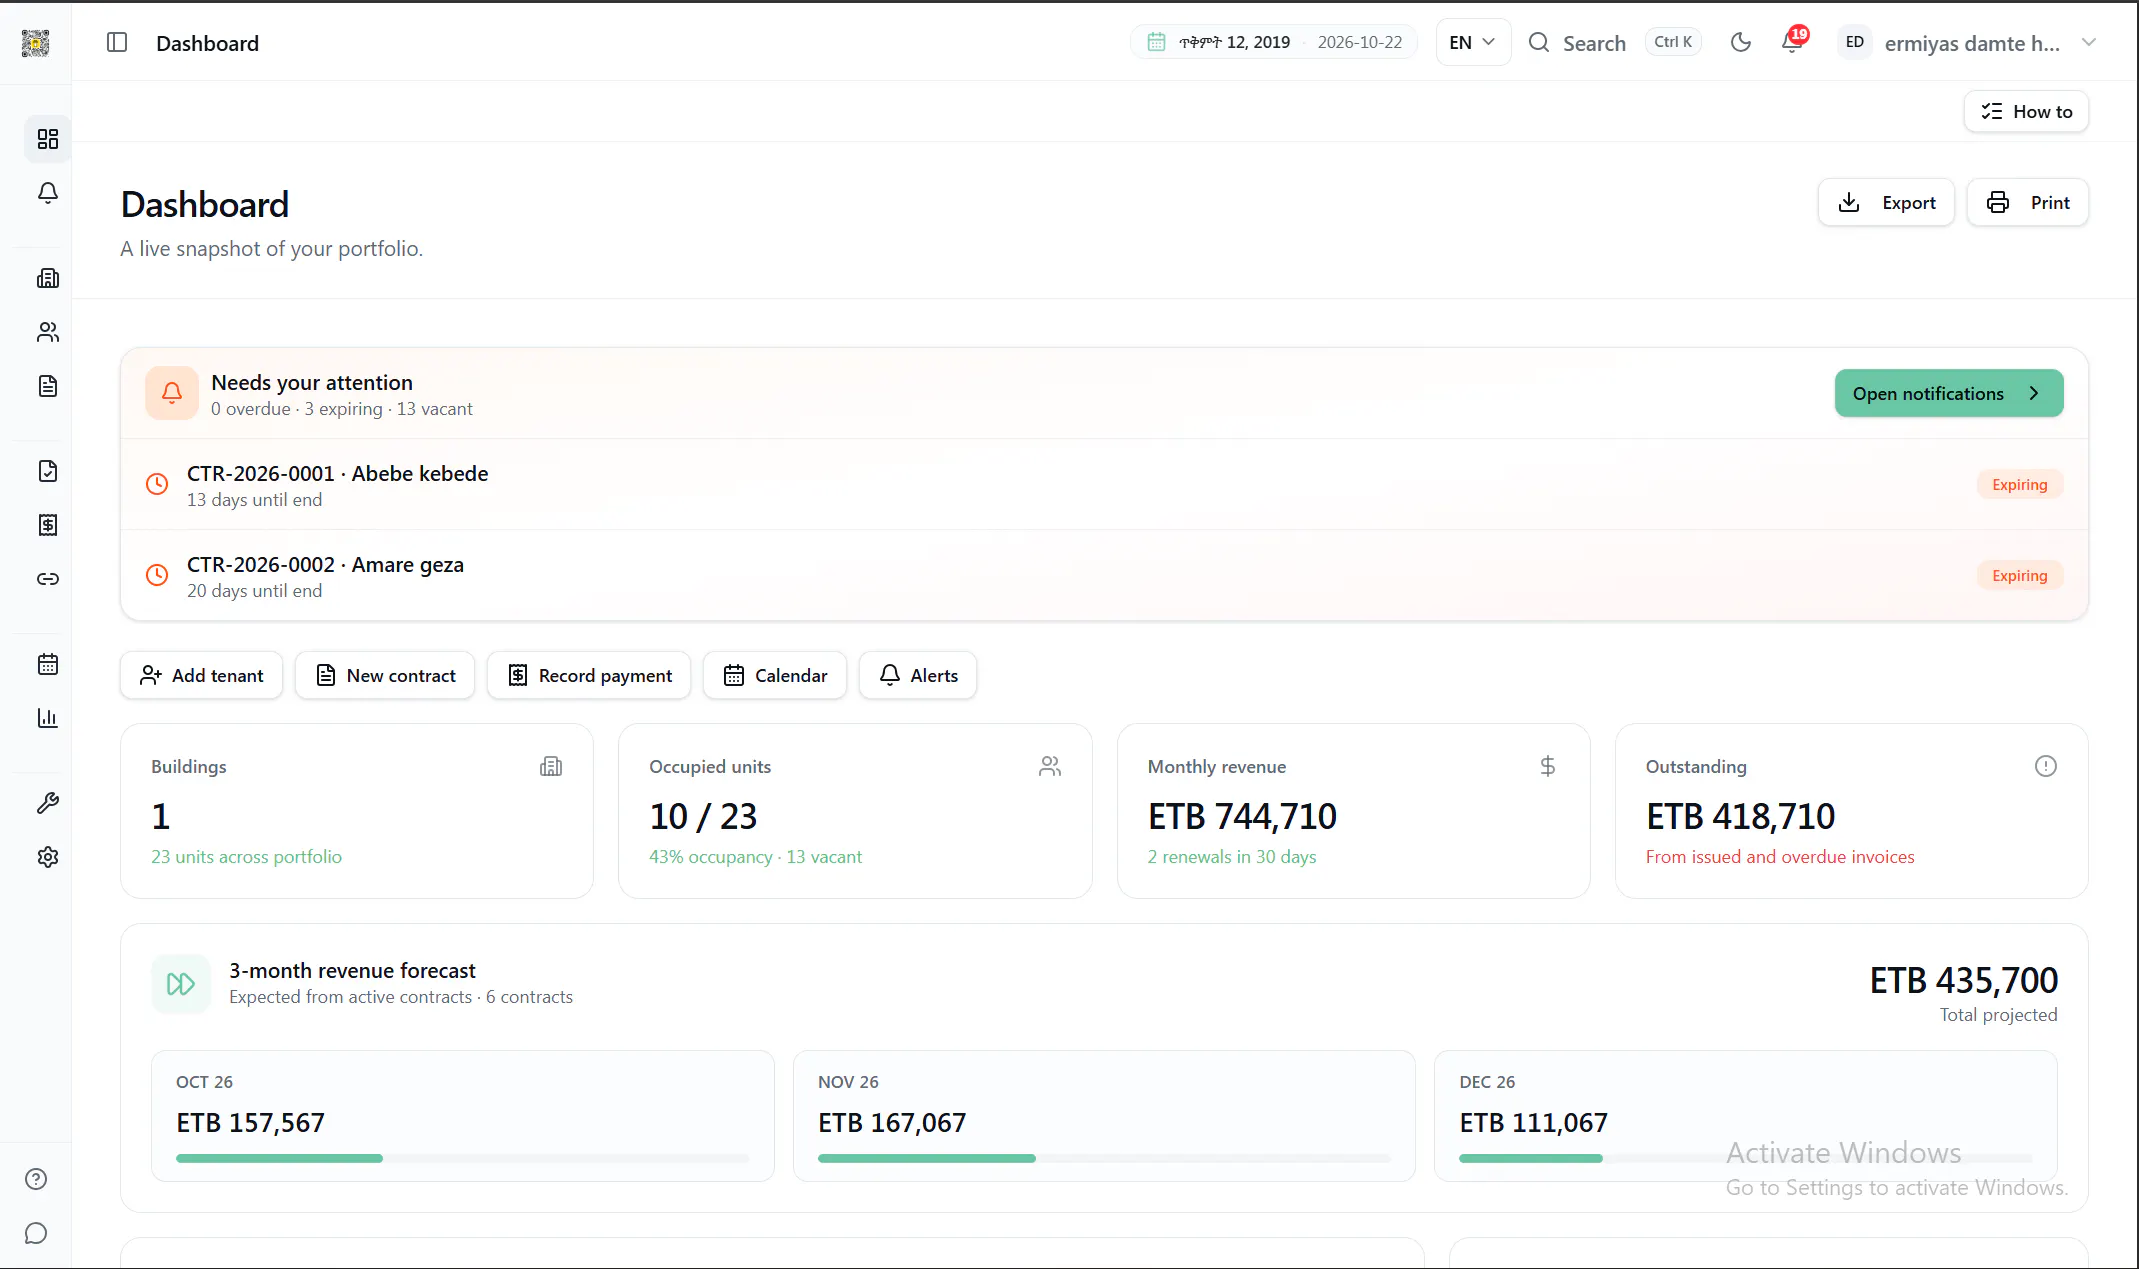The height and width of the screenshot is (1269, 2139).
Task: Open the dashboard grid icon in sidebar
Action: pyautogui.click(x=48, y=139)
